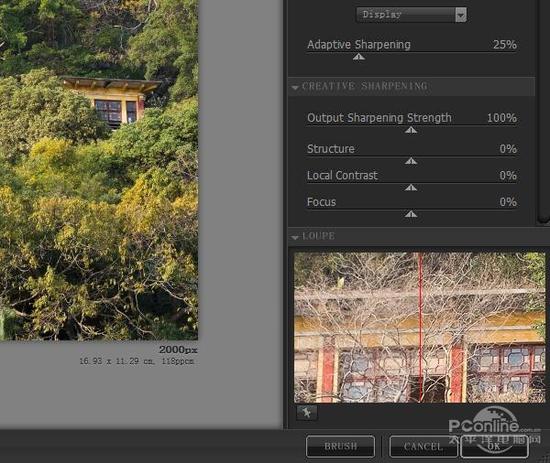Screen dimensions: 550x463
Task: Collapse the Loupe section
Action: point(295,237)
